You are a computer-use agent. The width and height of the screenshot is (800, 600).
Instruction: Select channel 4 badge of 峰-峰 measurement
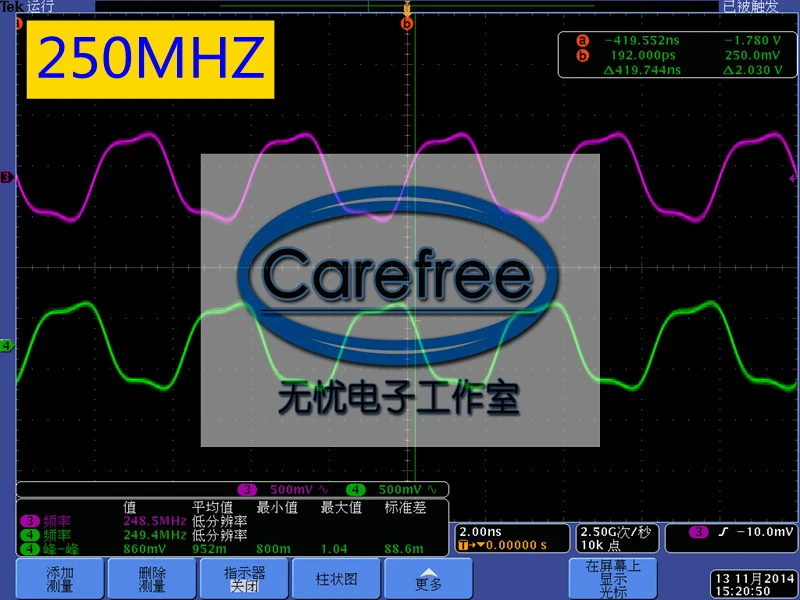pyautogui.click(x=30, y=549)
